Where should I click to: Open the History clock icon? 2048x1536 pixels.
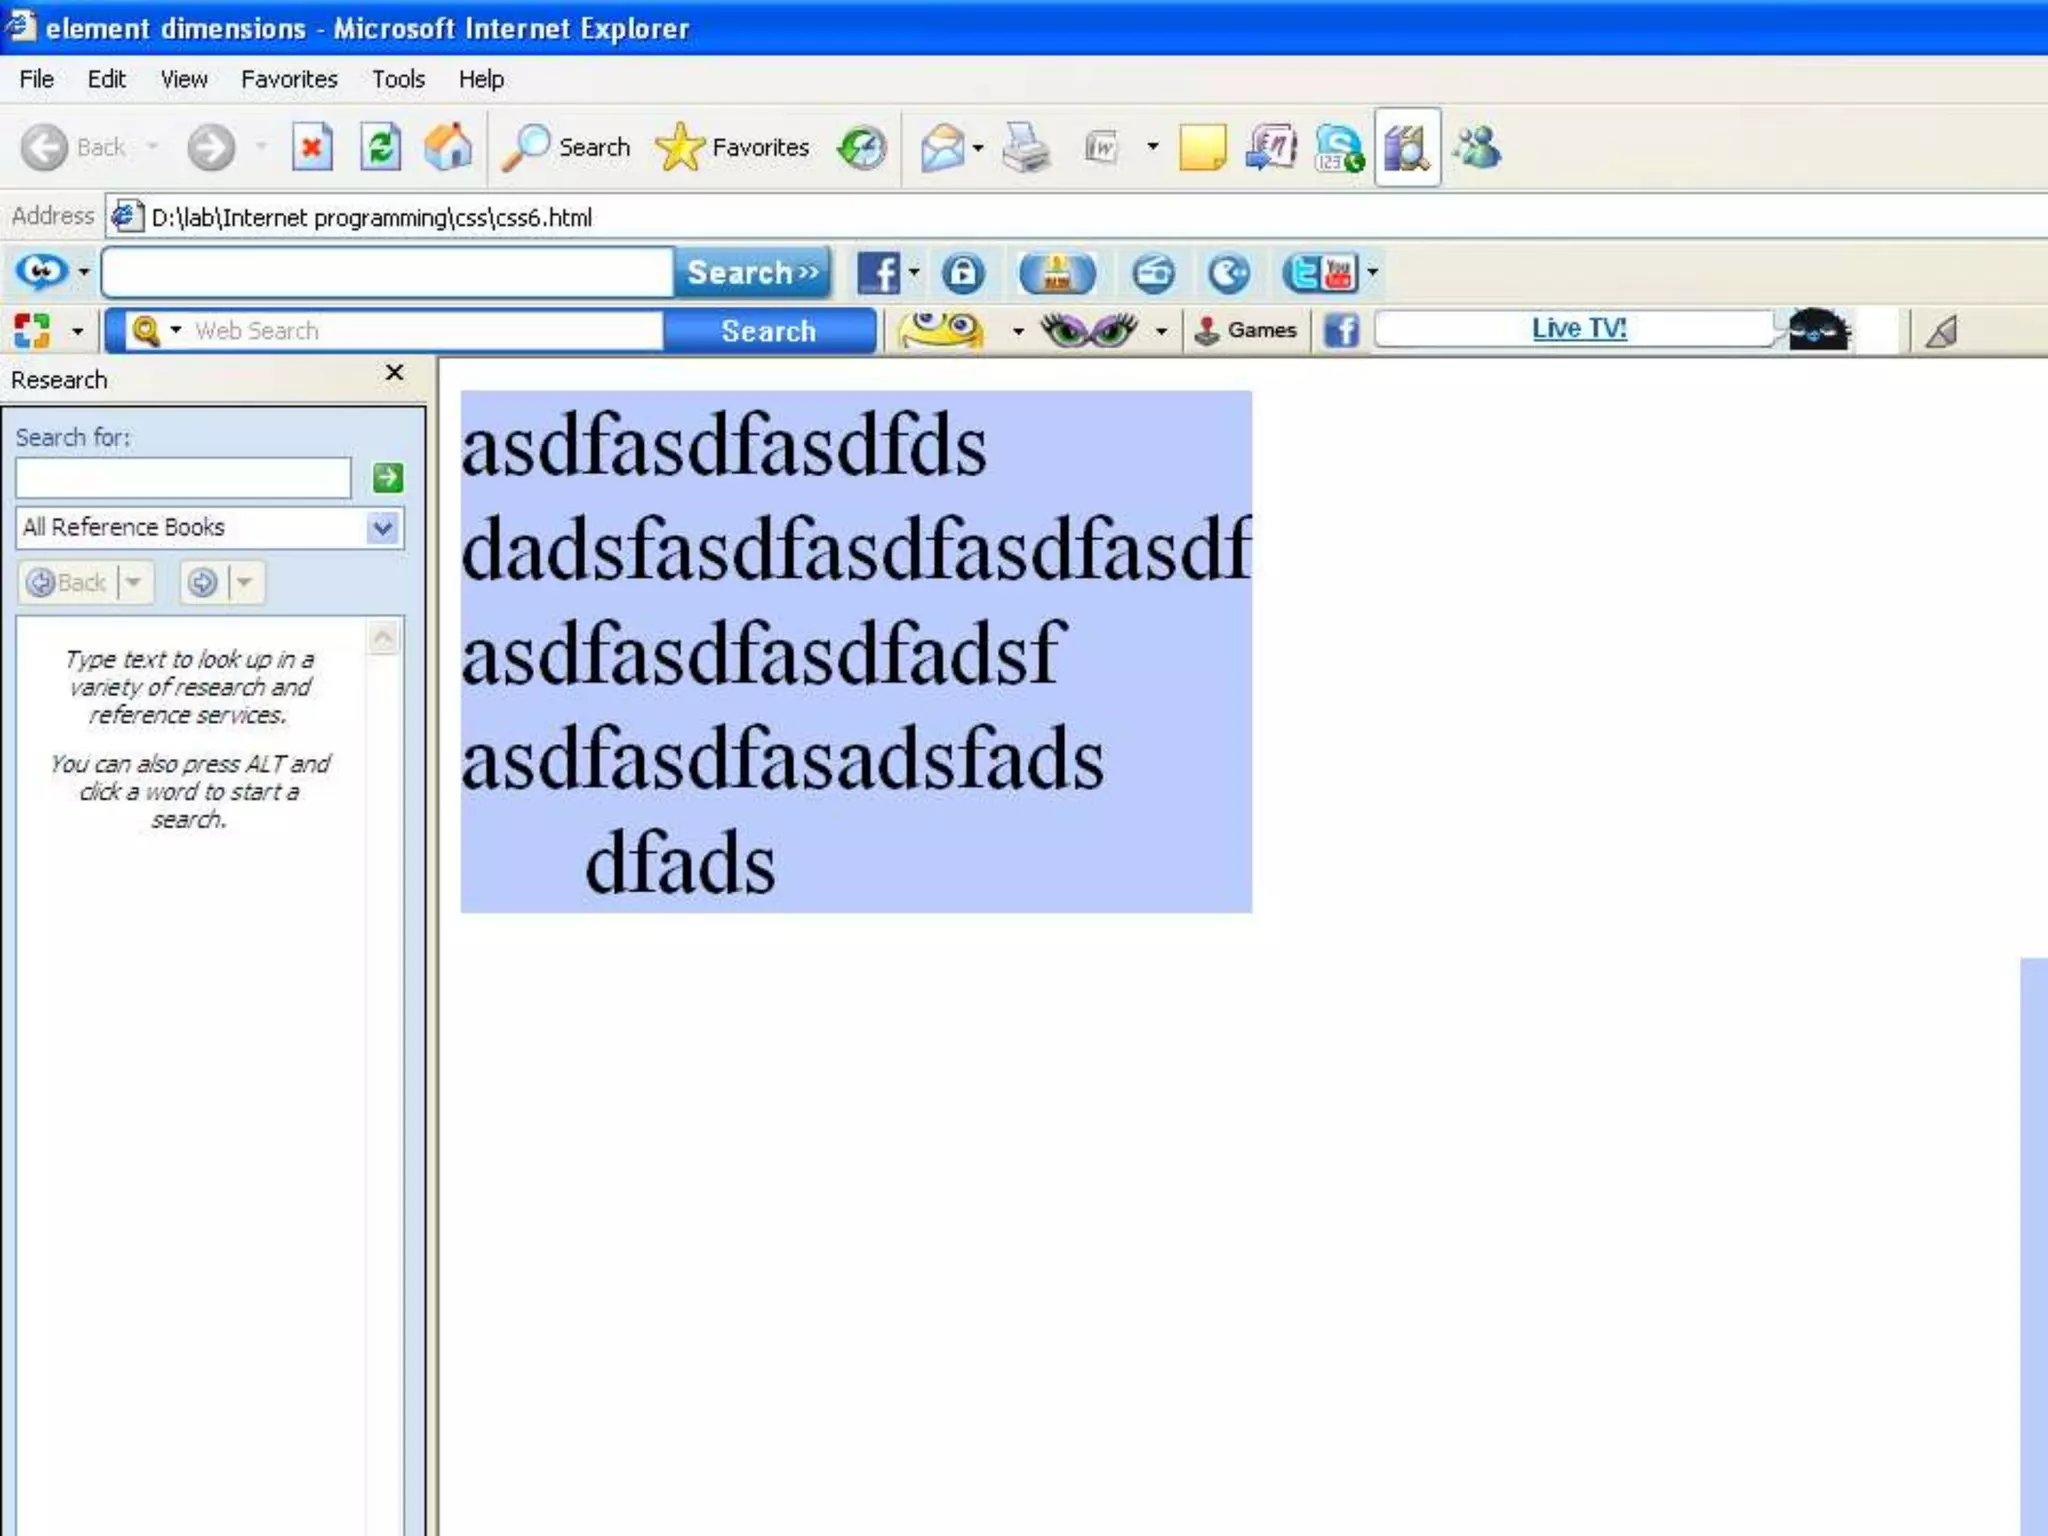coord(861,148)
